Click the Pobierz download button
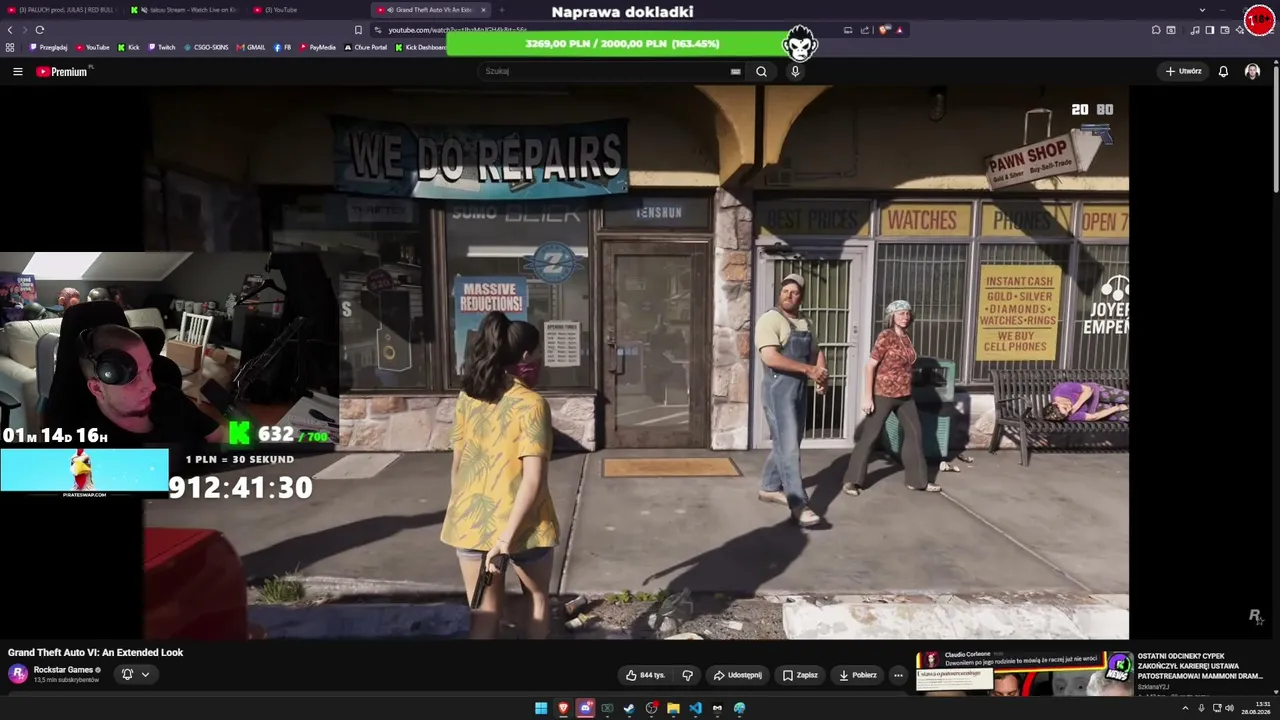 pyautogui.click(x=858, y=675)
